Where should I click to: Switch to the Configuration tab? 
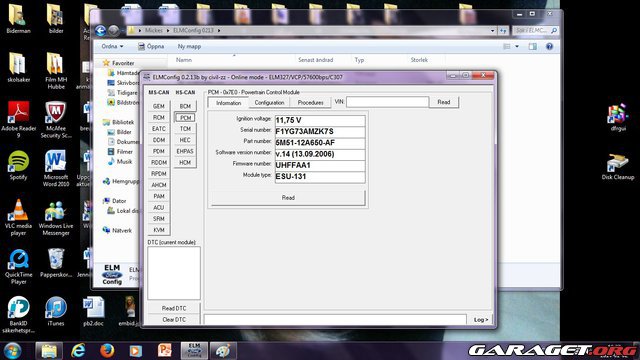269,102
